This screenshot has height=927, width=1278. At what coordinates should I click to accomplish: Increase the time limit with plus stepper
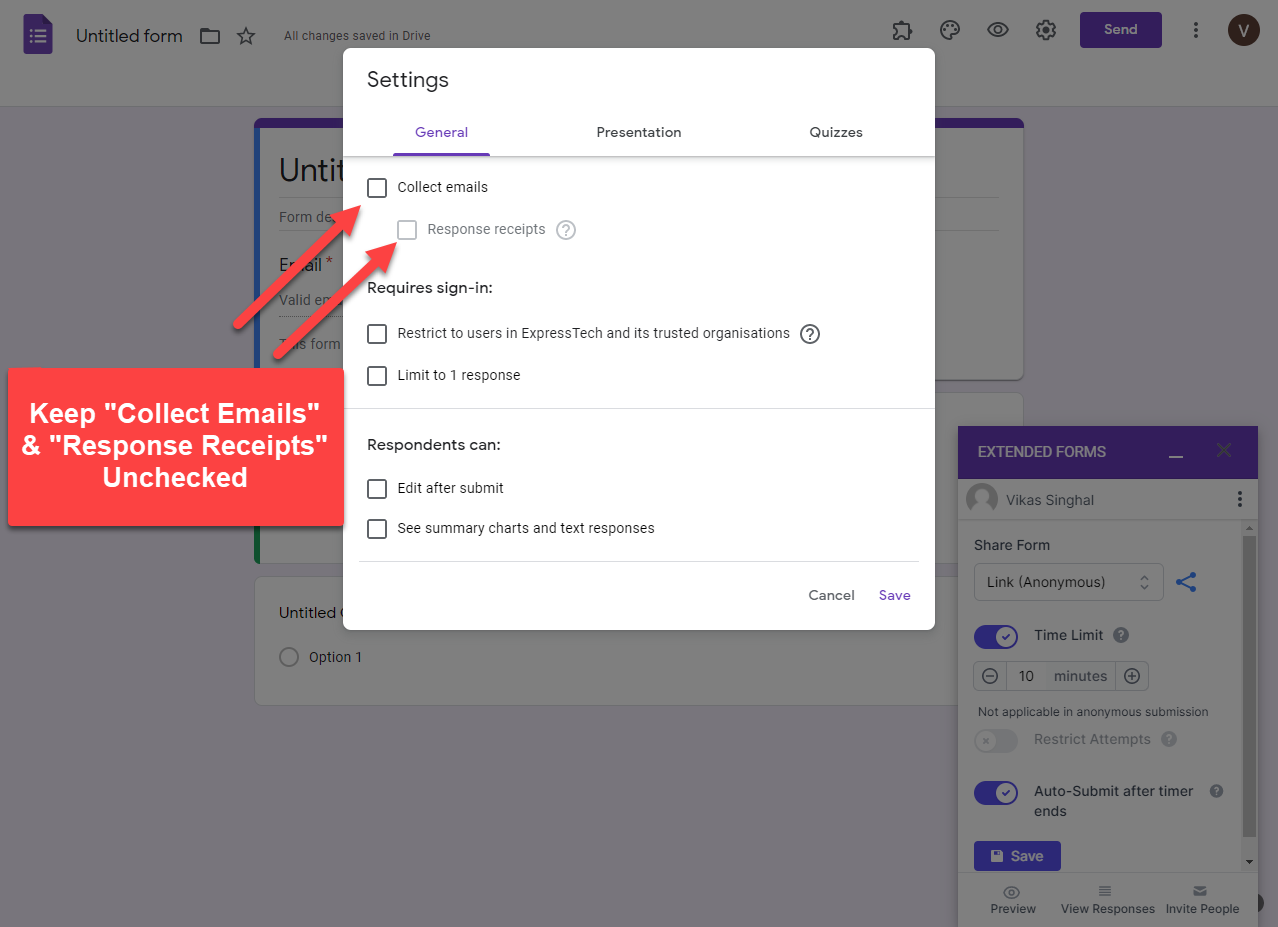click(1132, 676)
